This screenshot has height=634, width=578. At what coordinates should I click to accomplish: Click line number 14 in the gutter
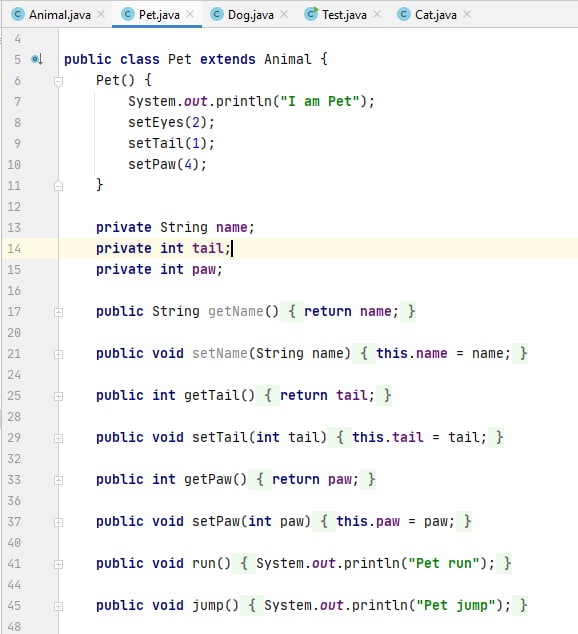coord(14,248)
